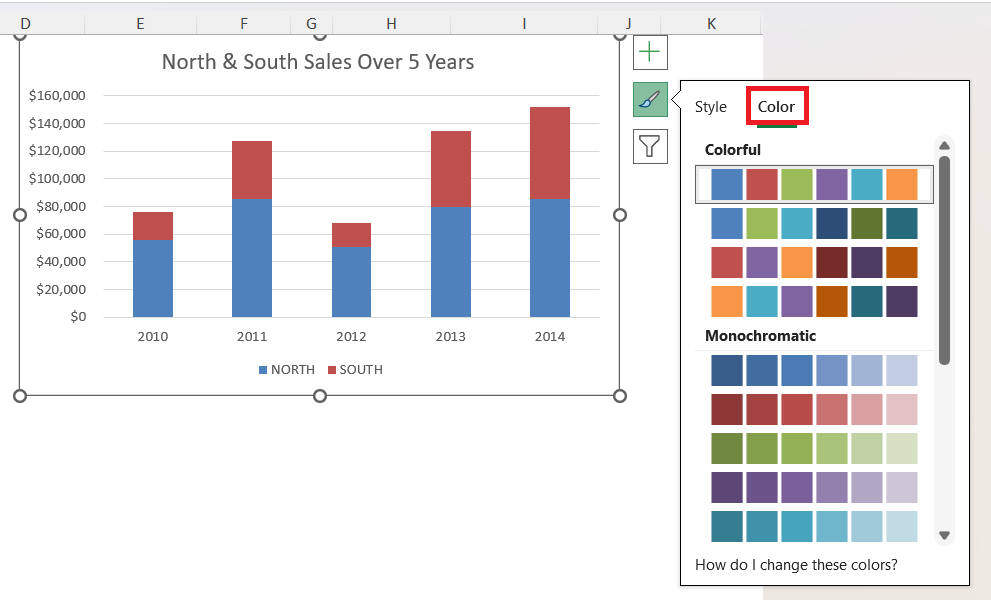
Task: Select the first Colorful palette row
Action: pos(814,184)
